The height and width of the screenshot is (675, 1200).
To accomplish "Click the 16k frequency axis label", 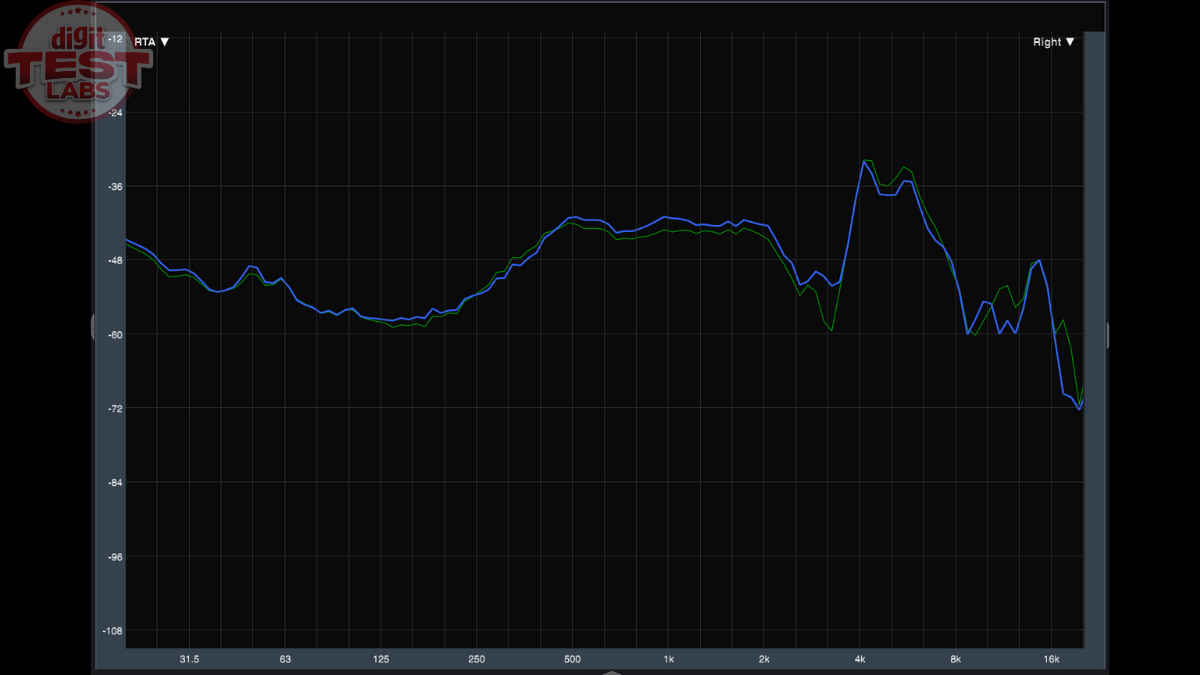I will point(1051,659).
